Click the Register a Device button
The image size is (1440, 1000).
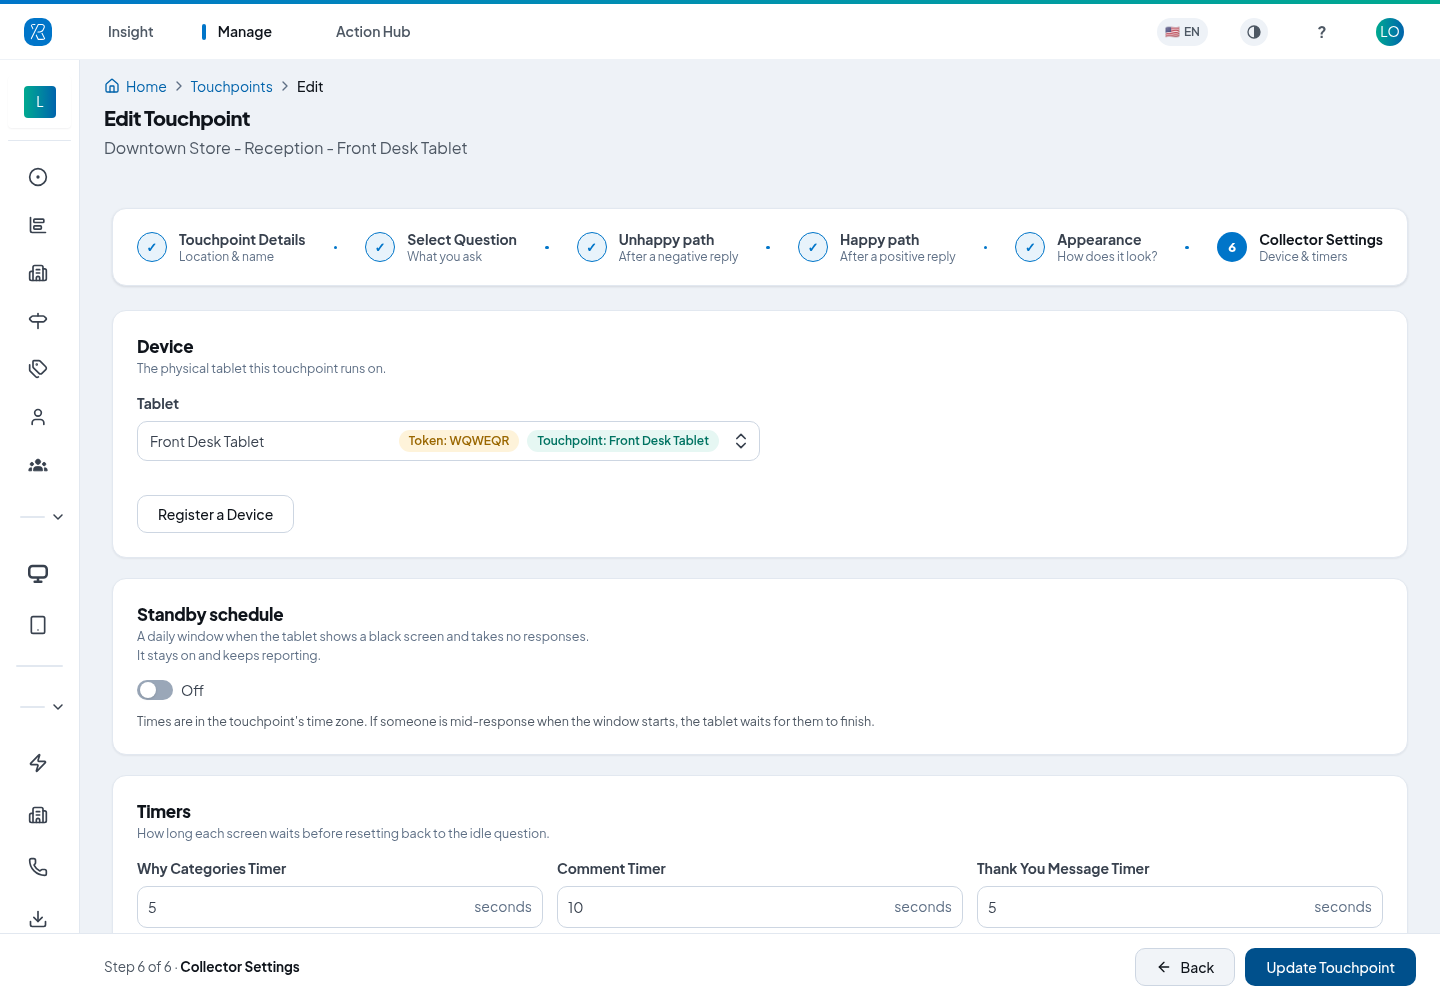pyautogui.click(x=215, y=514)
